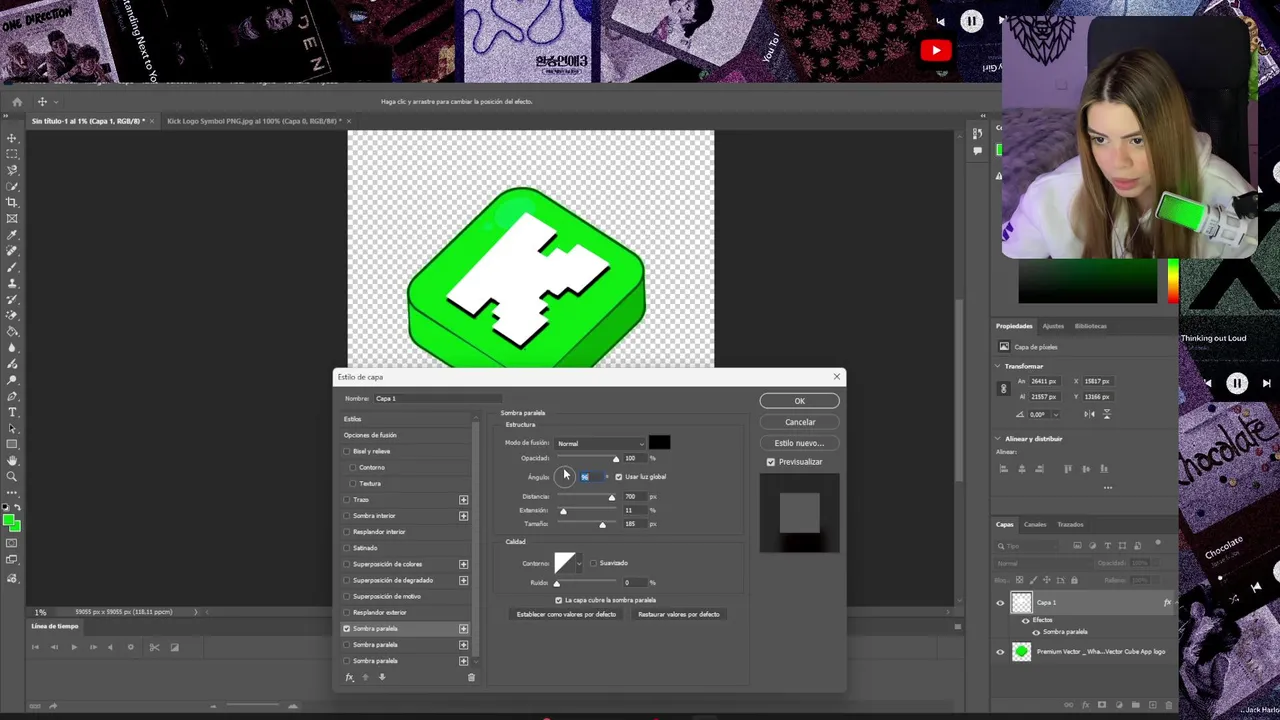This screenshot has width=1280, height=720.
Task: Click Estilo nuevo button
Action: [799, 443]
